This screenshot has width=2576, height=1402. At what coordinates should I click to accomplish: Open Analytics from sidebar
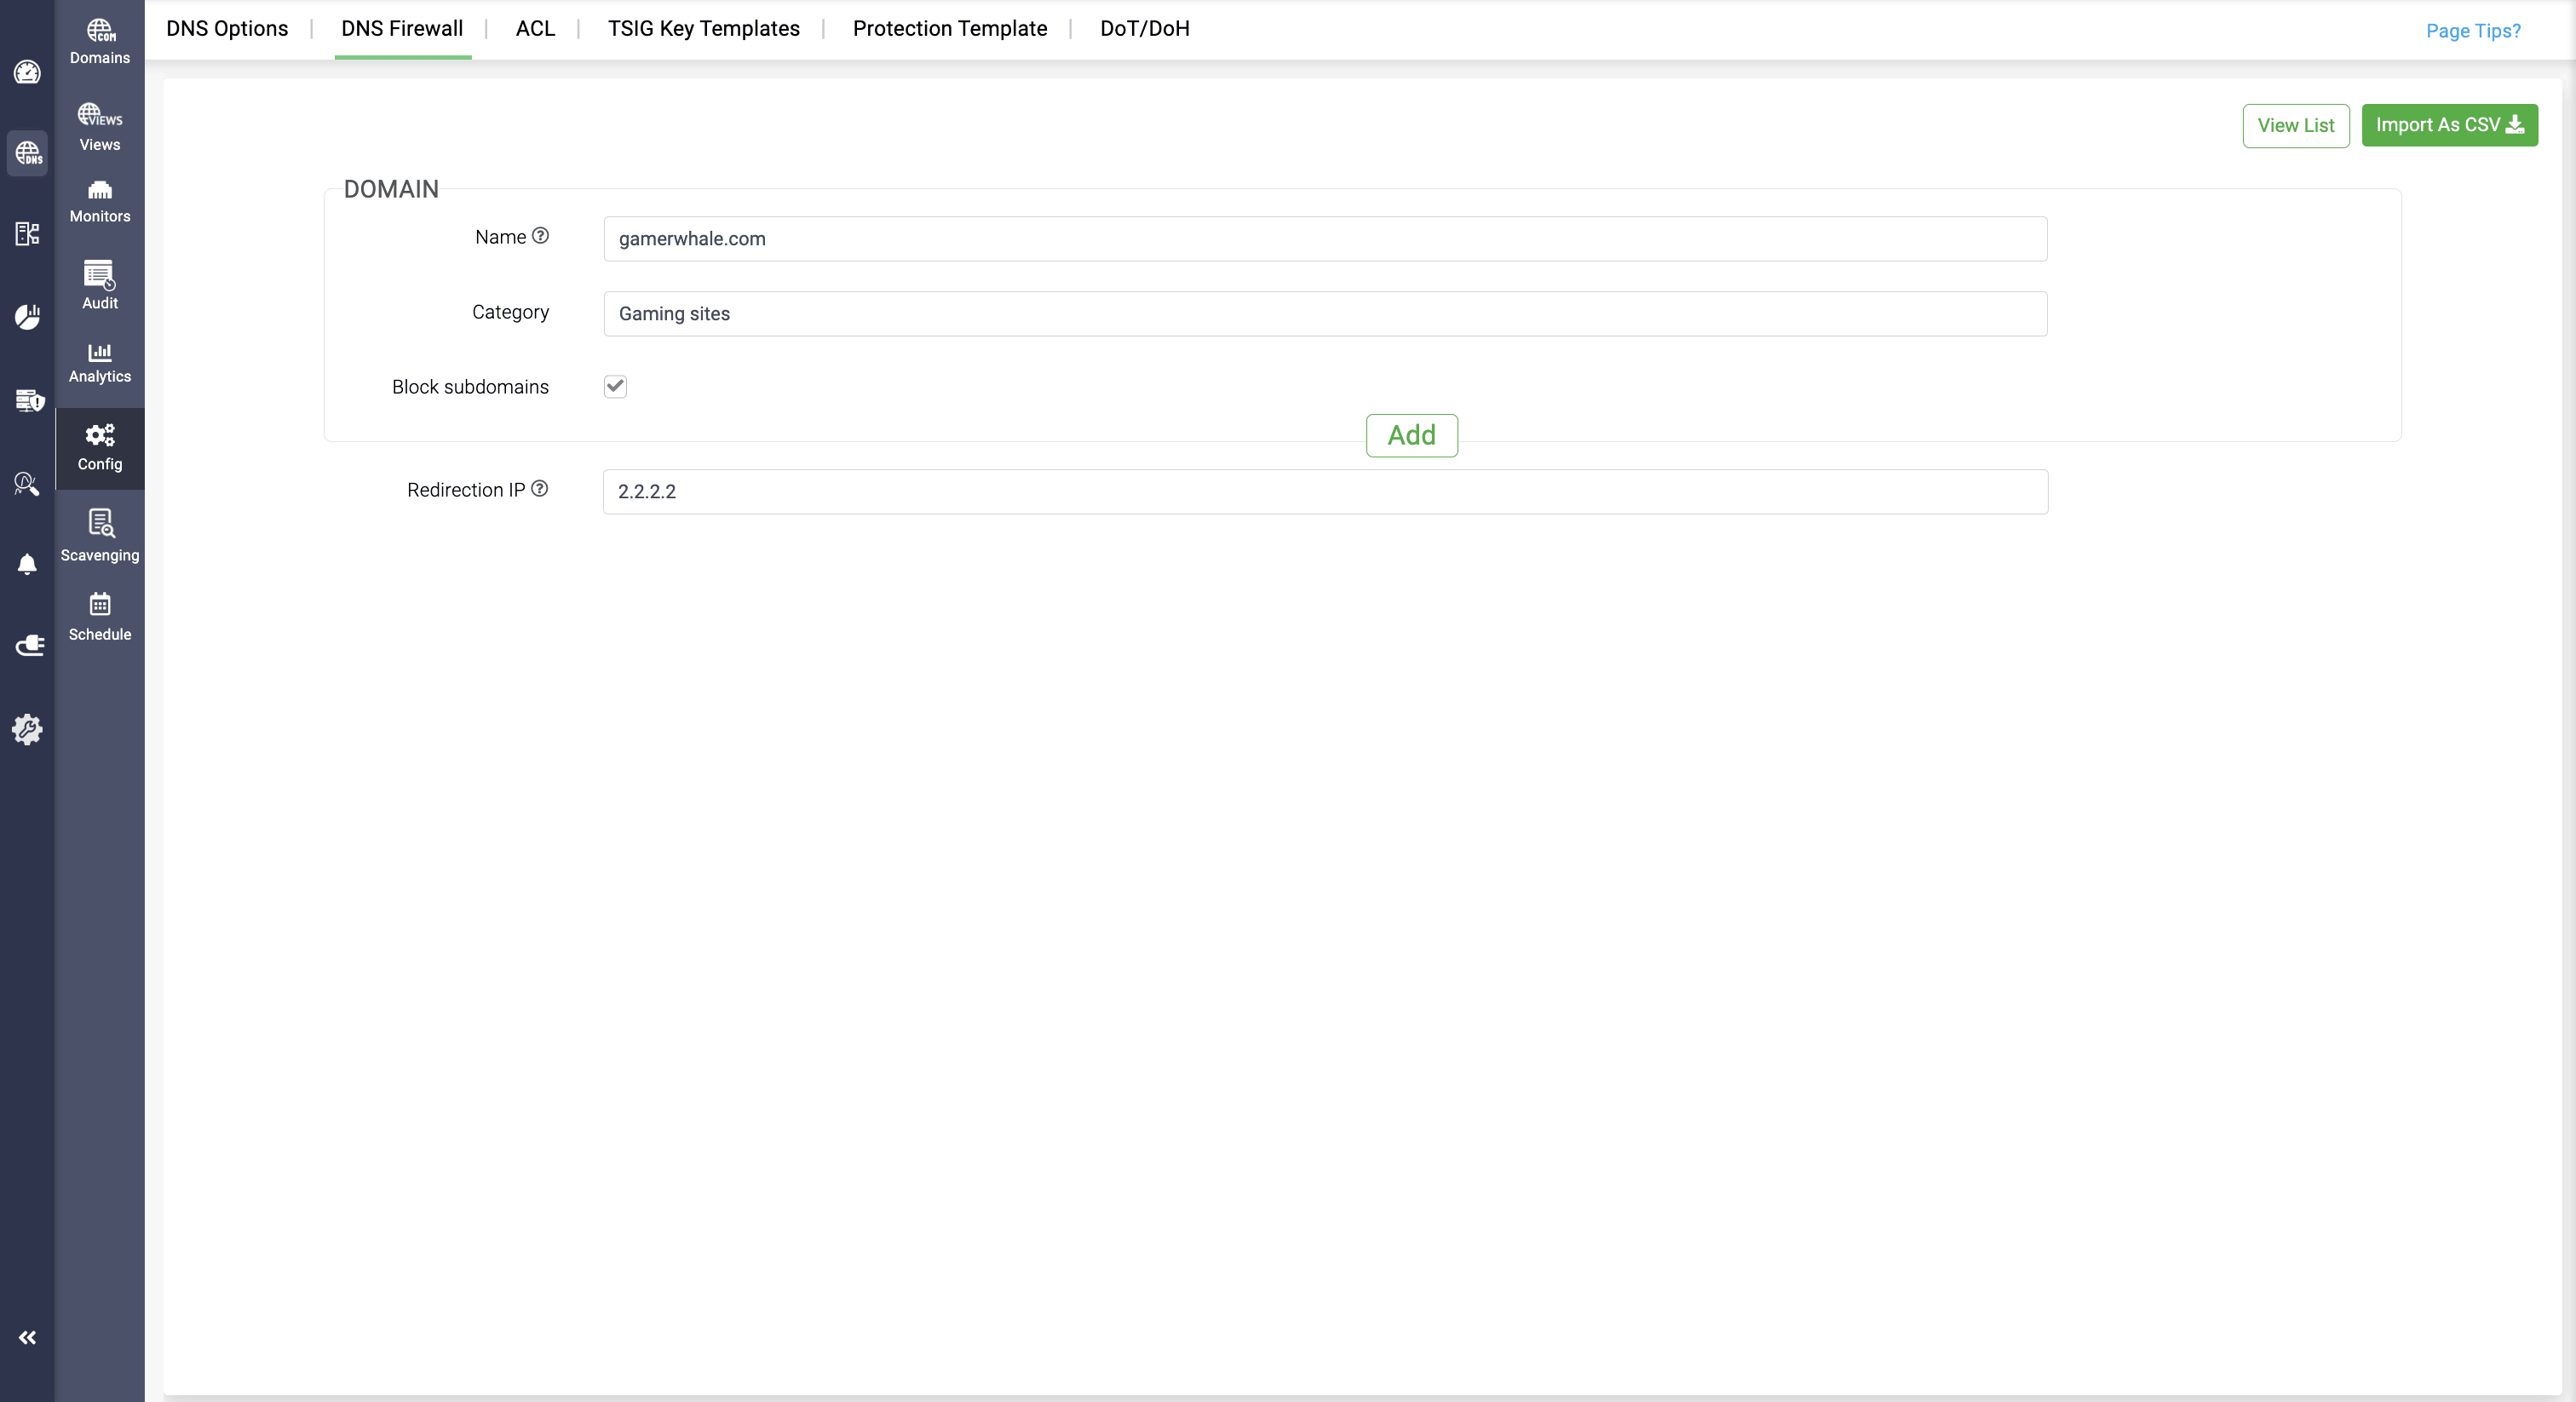[99, 362]
